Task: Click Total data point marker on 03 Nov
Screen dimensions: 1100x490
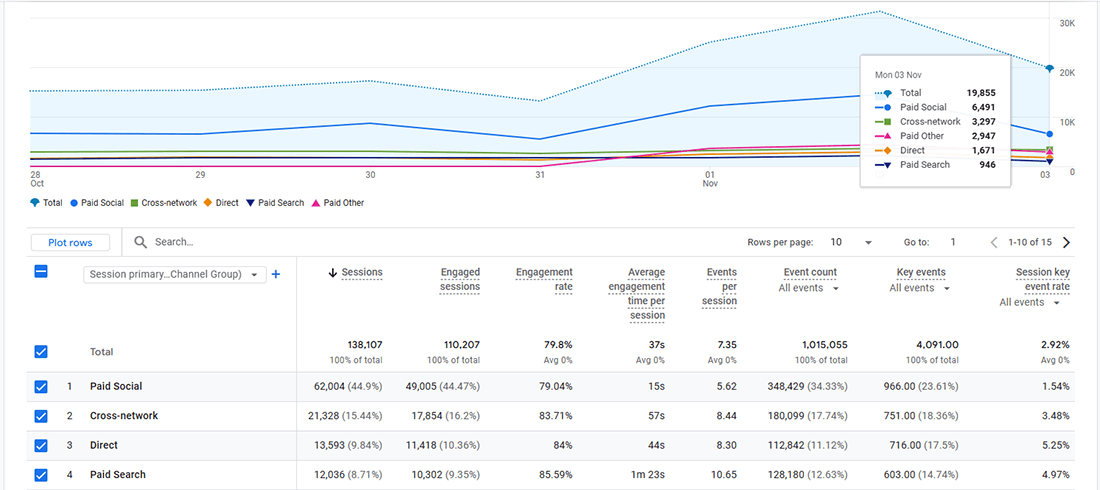Action: 1049,69
